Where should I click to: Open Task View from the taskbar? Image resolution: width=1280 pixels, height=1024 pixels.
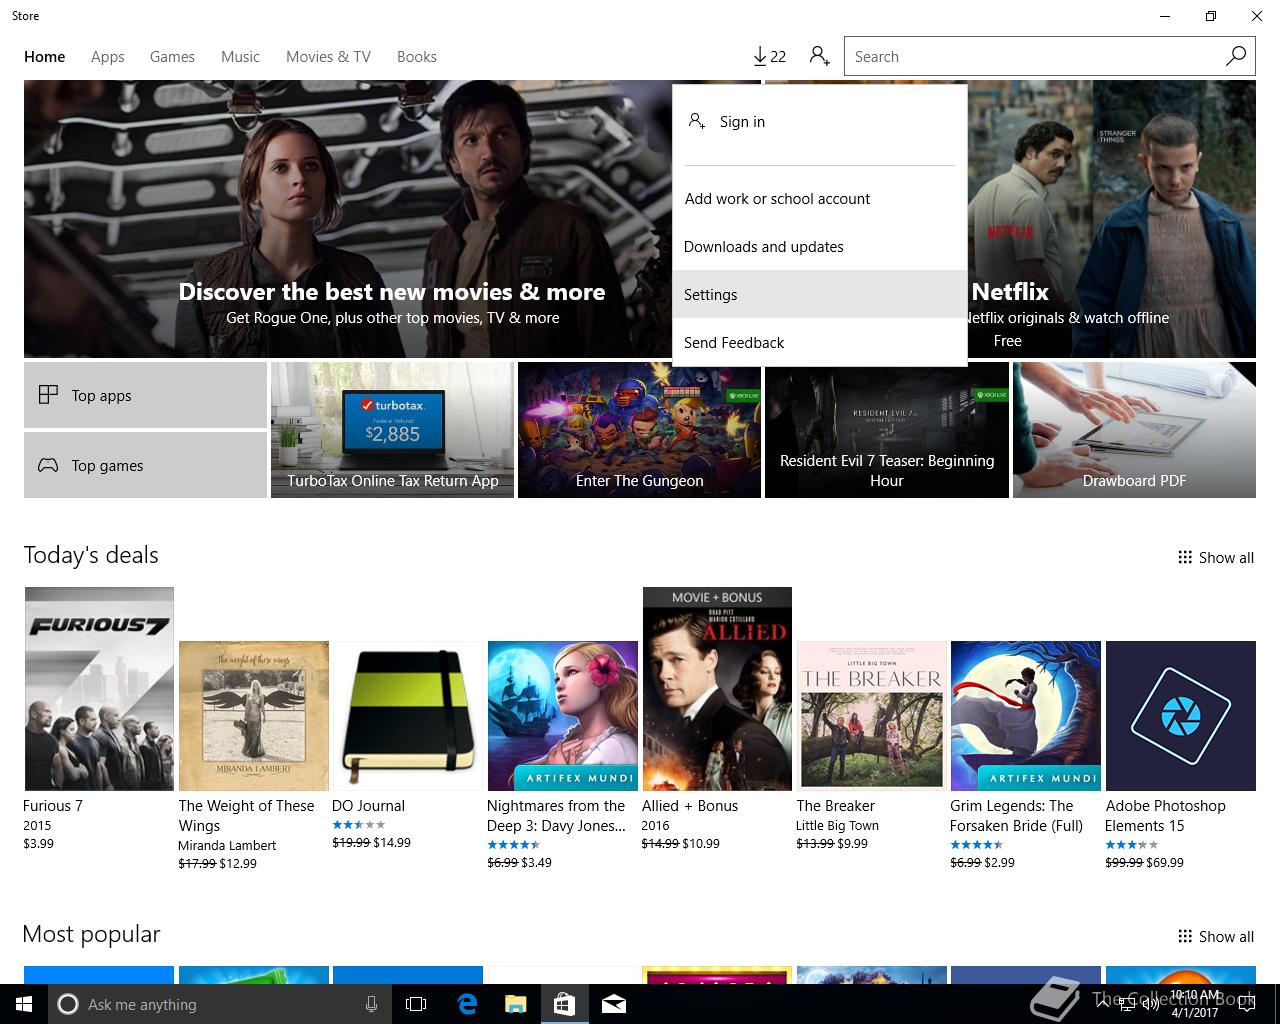(416, 1004)
